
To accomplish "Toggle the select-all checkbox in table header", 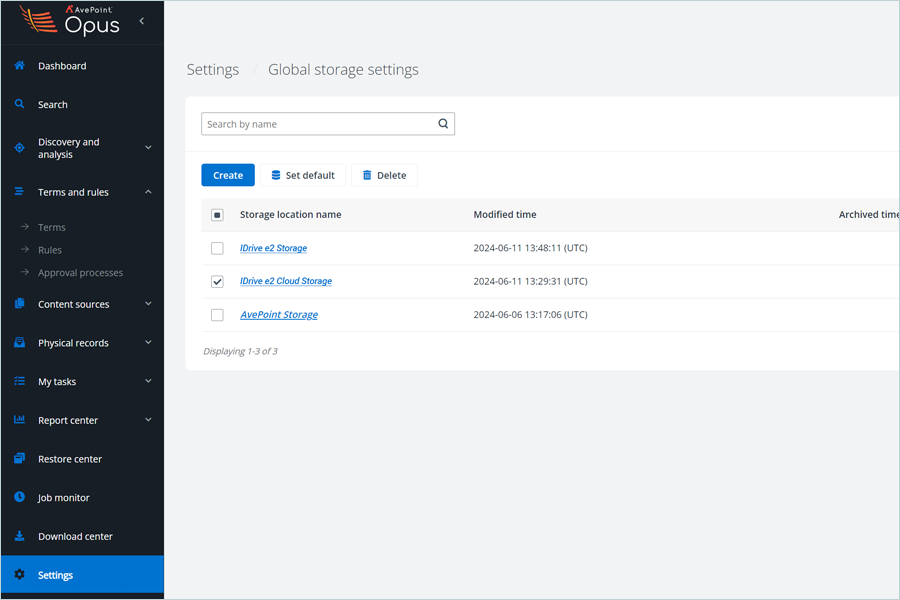I will tap(217, 215).
